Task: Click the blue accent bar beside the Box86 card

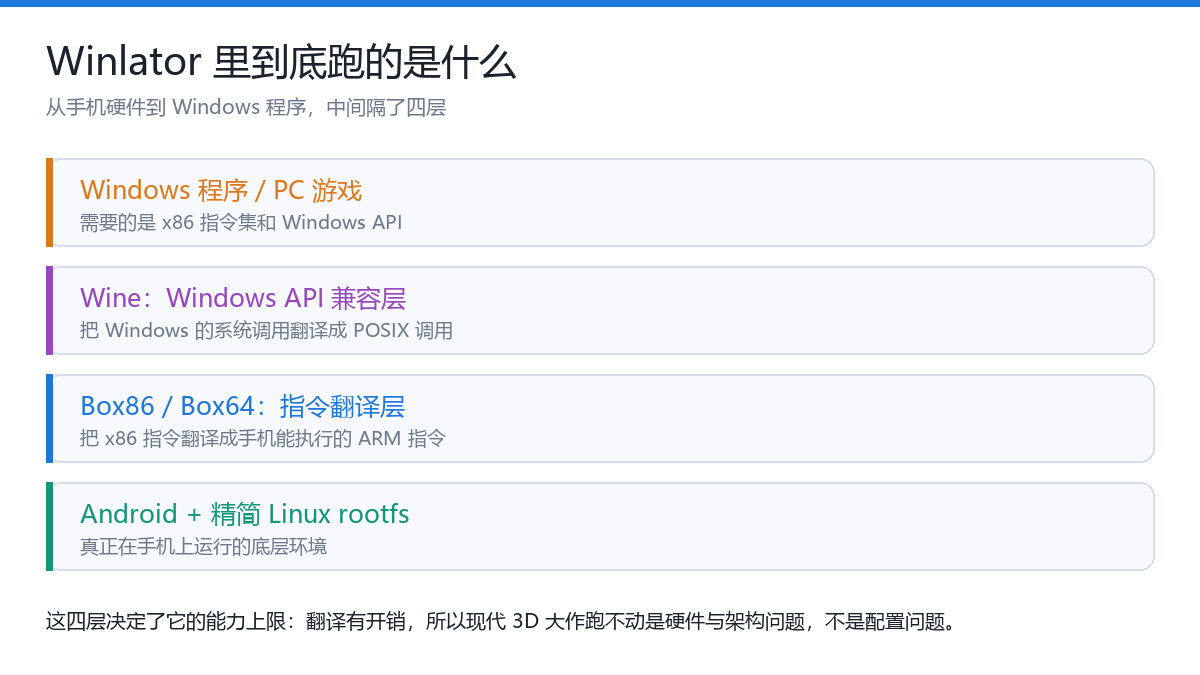Action: (49, 418)
